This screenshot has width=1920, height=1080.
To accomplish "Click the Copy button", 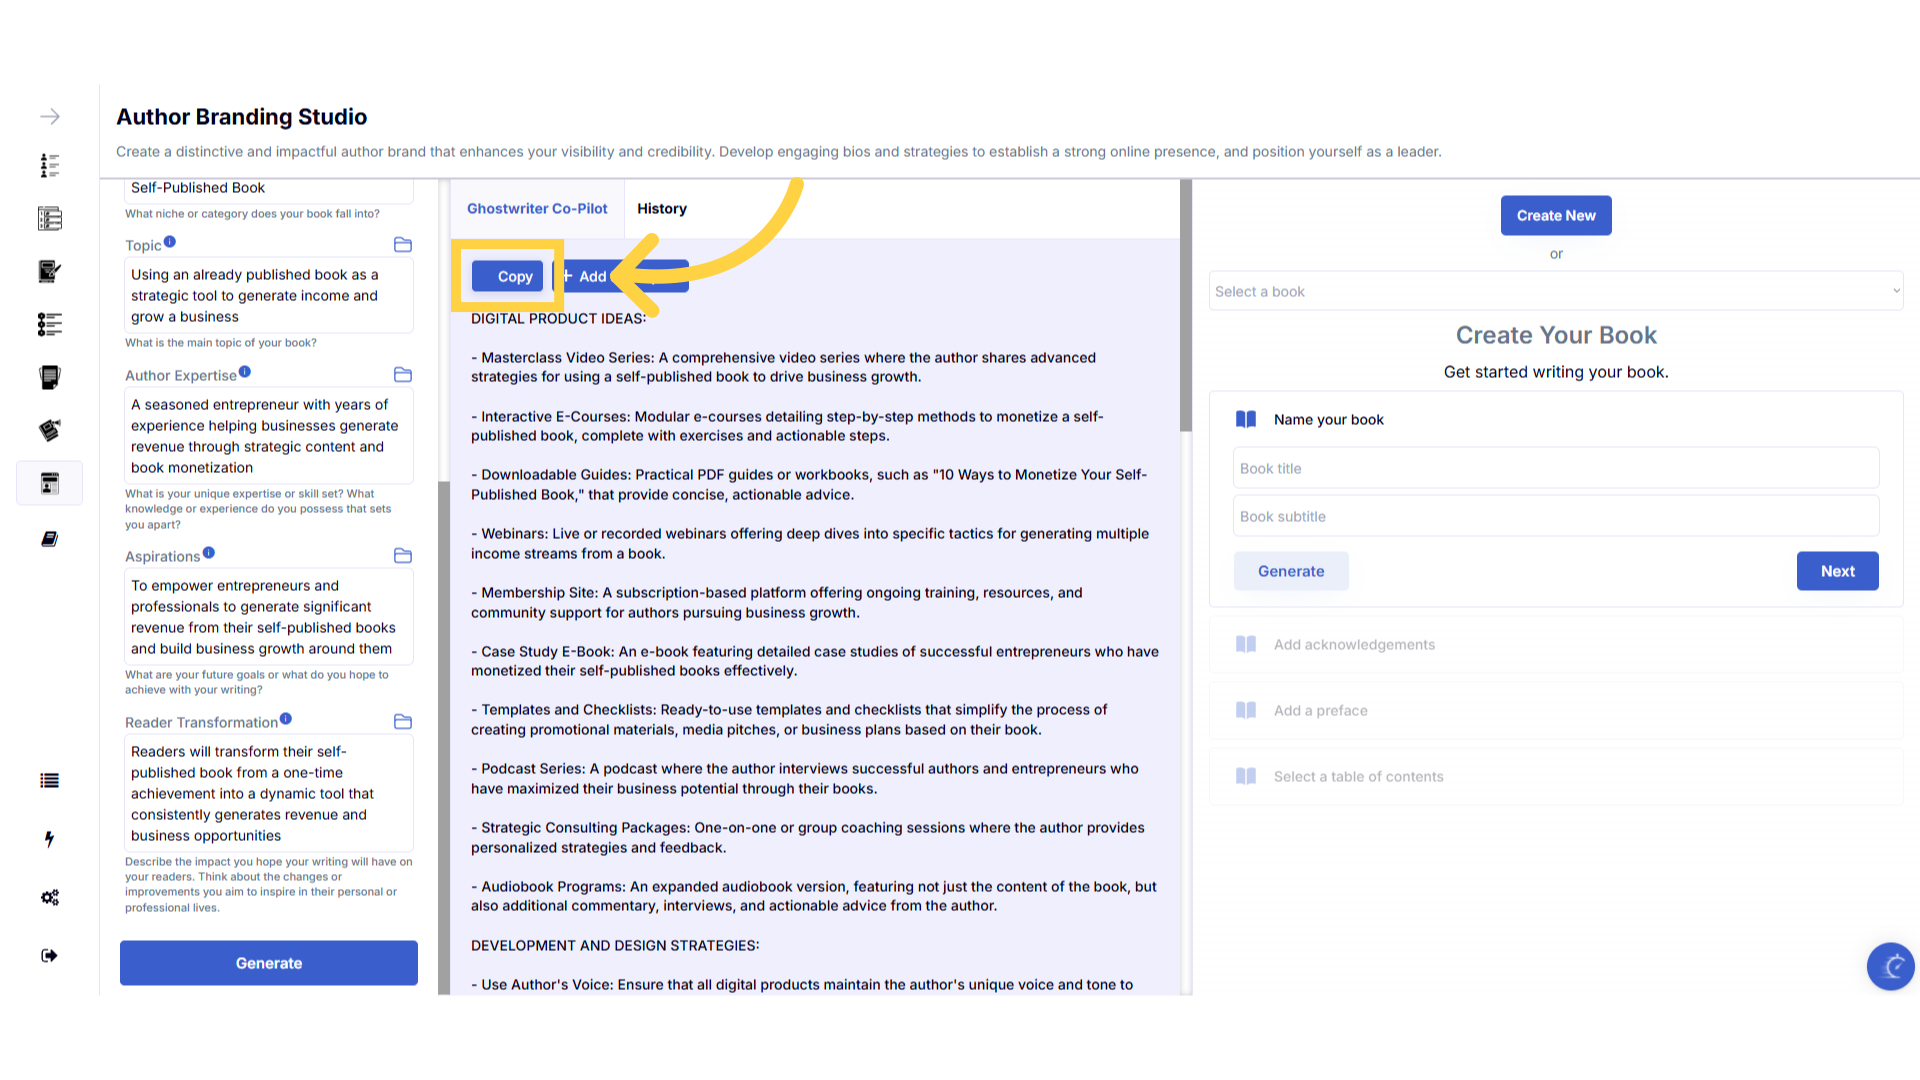I will [508, 276].
